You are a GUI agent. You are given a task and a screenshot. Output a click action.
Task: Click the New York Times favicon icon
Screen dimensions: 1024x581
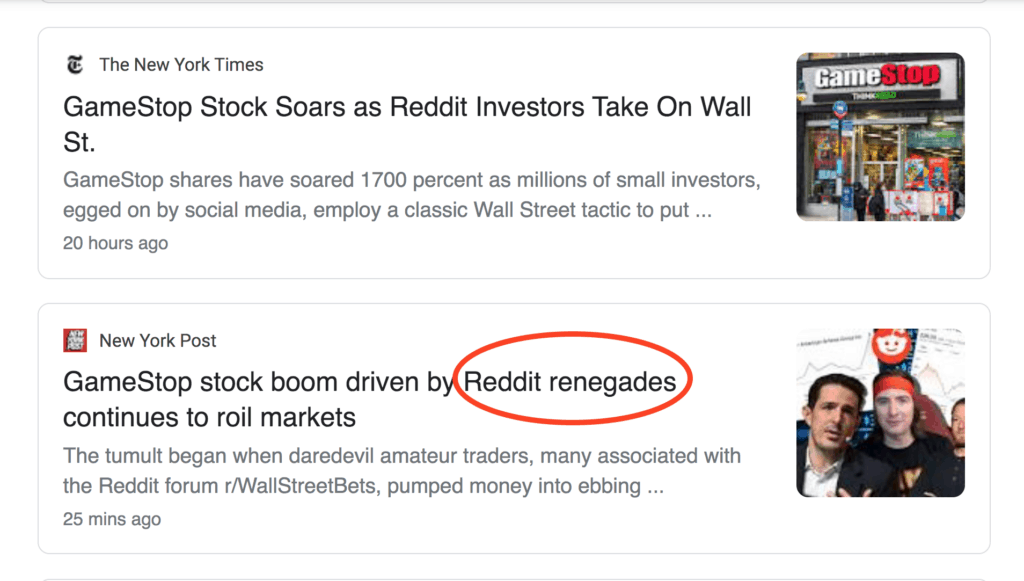[x=75, y=65]
